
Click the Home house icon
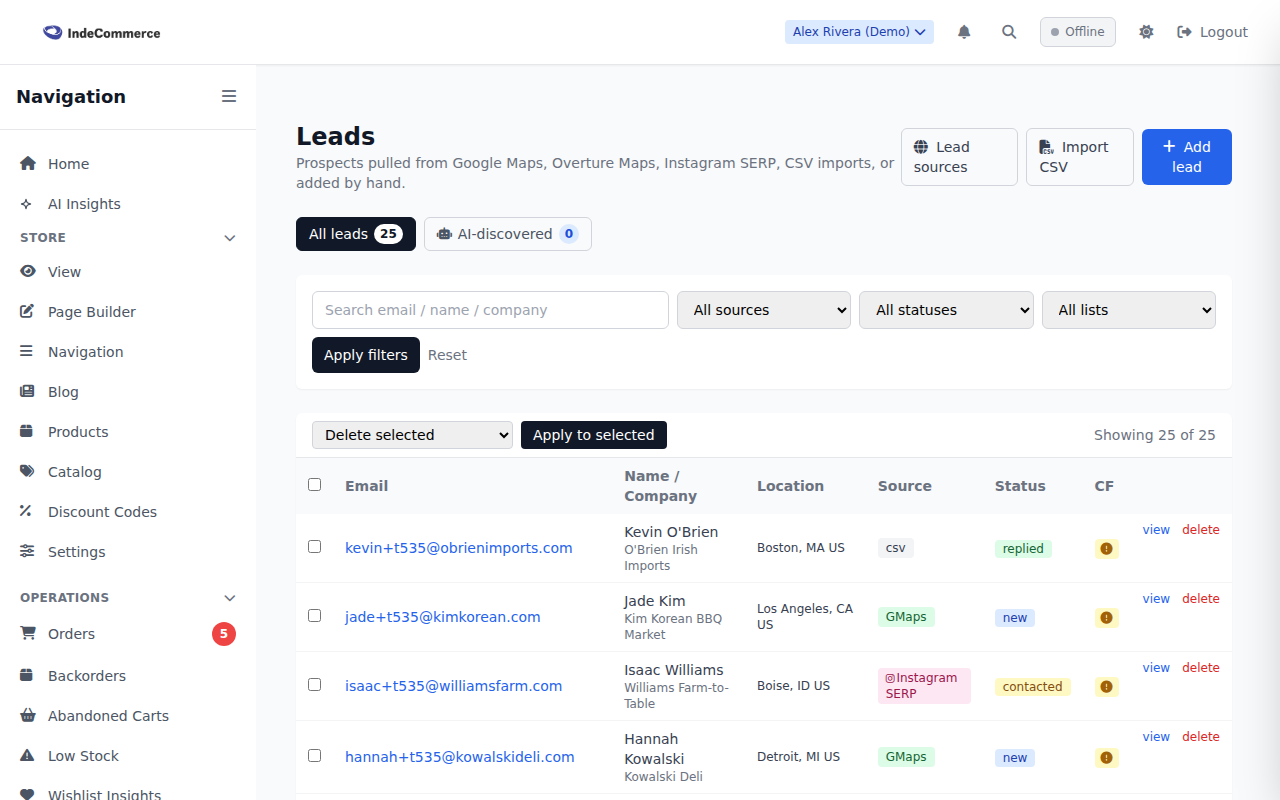(28, 163)
